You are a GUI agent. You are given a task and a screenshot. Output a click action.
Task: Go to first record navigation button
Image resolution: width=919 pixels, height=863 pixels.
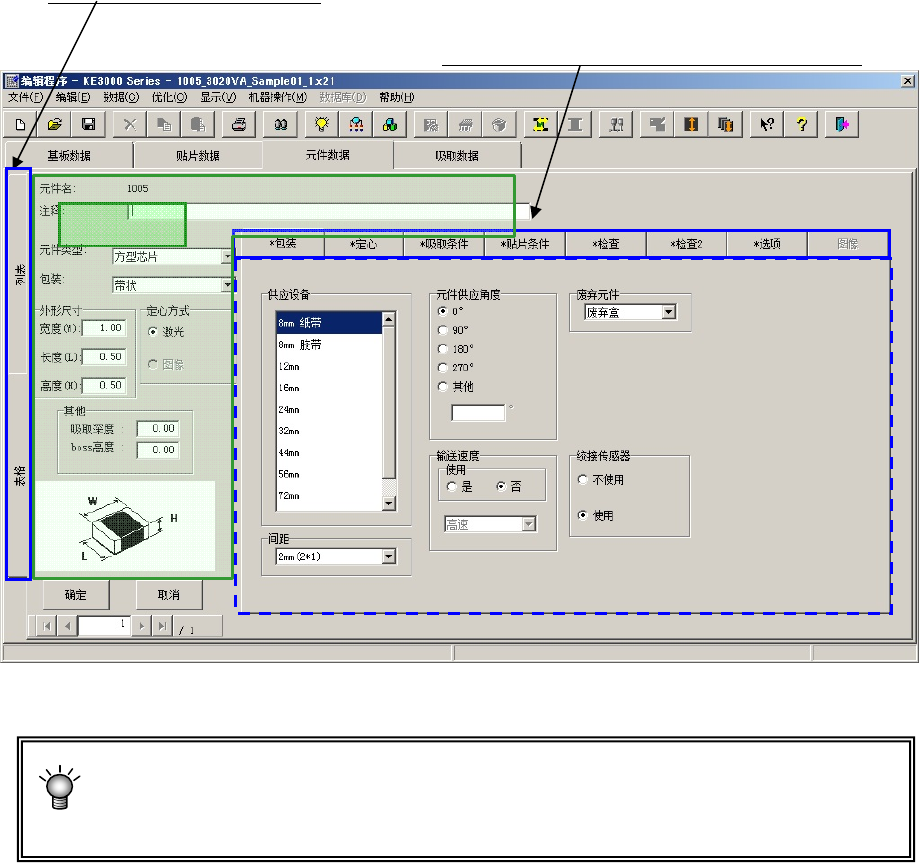[47, 626]
